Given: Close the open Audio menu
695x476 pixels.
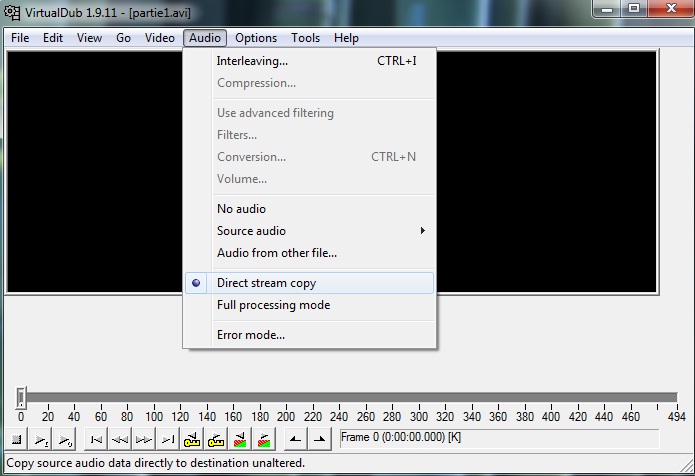Looking at the screenshot, I should tap(205, 38).
